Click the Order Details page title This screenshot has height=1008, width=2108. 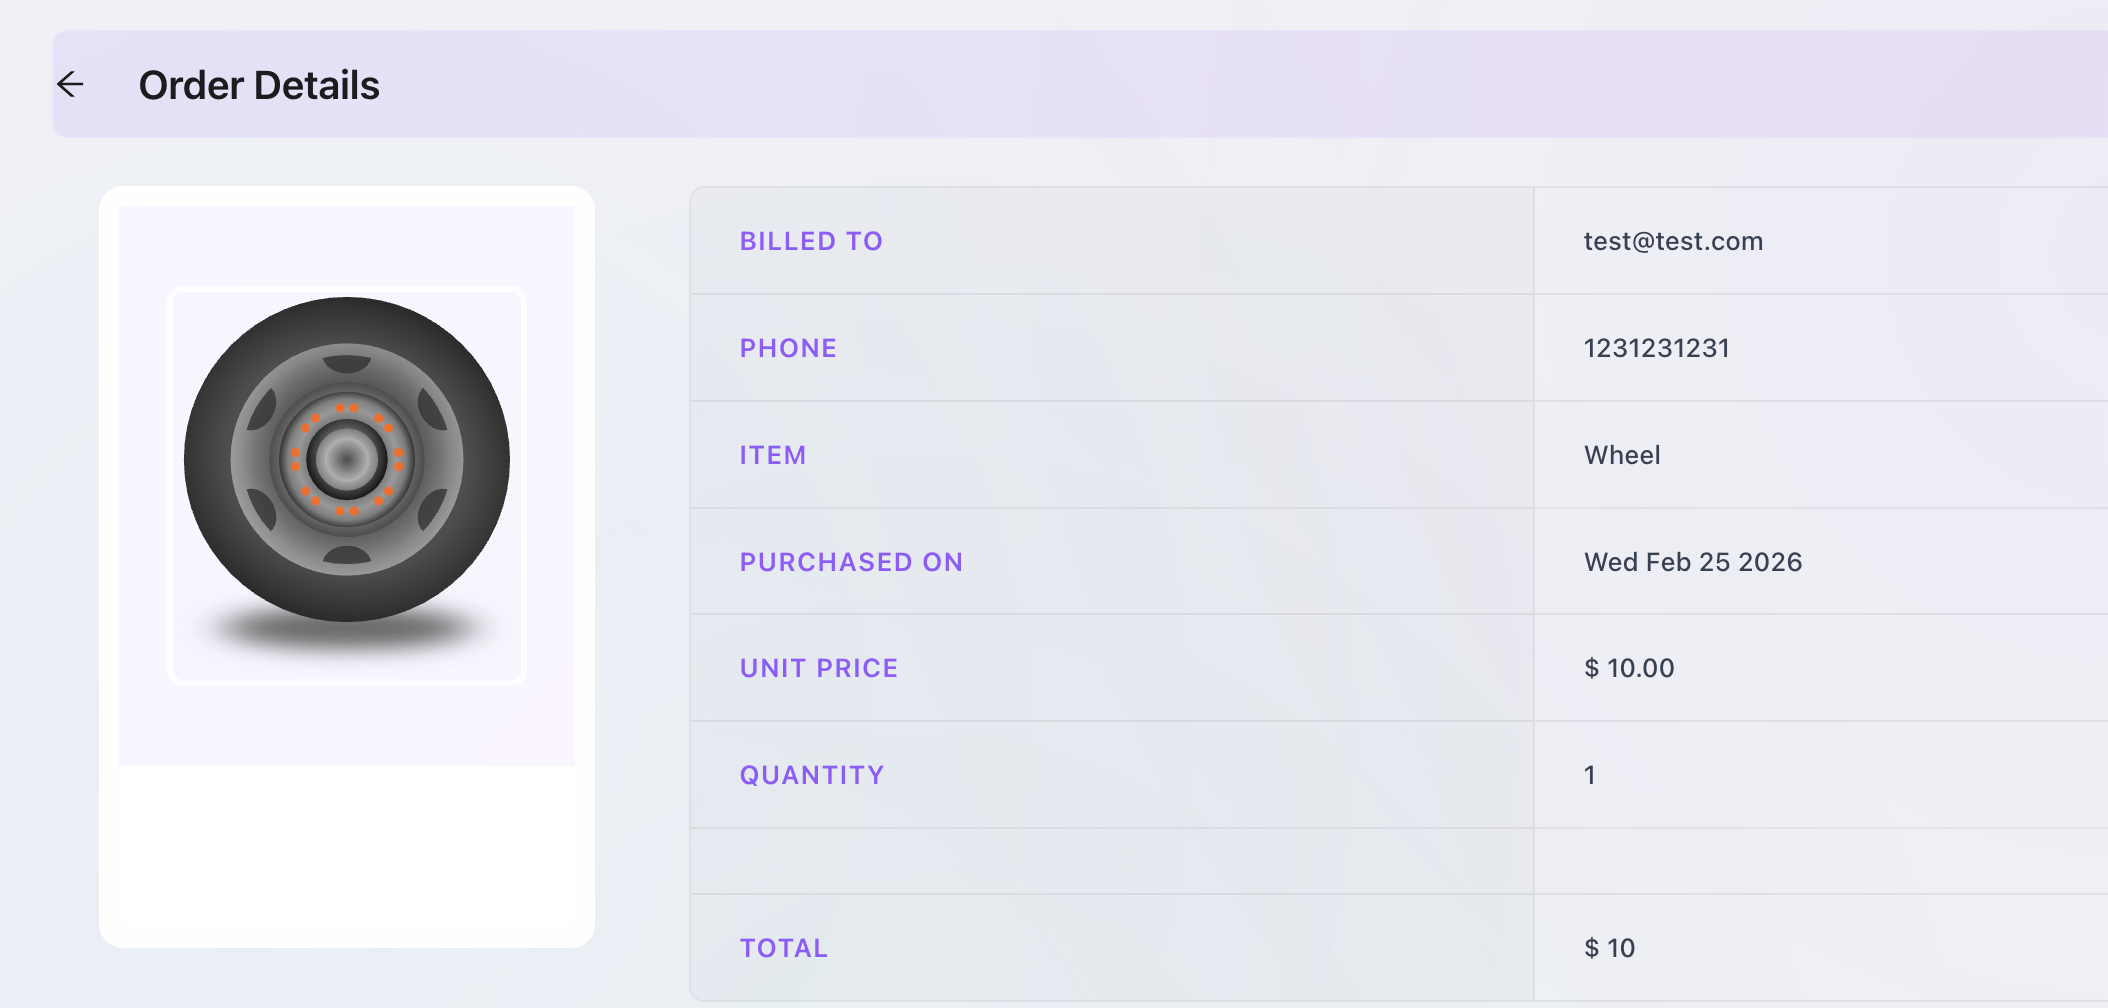click(x=259, y=85)
